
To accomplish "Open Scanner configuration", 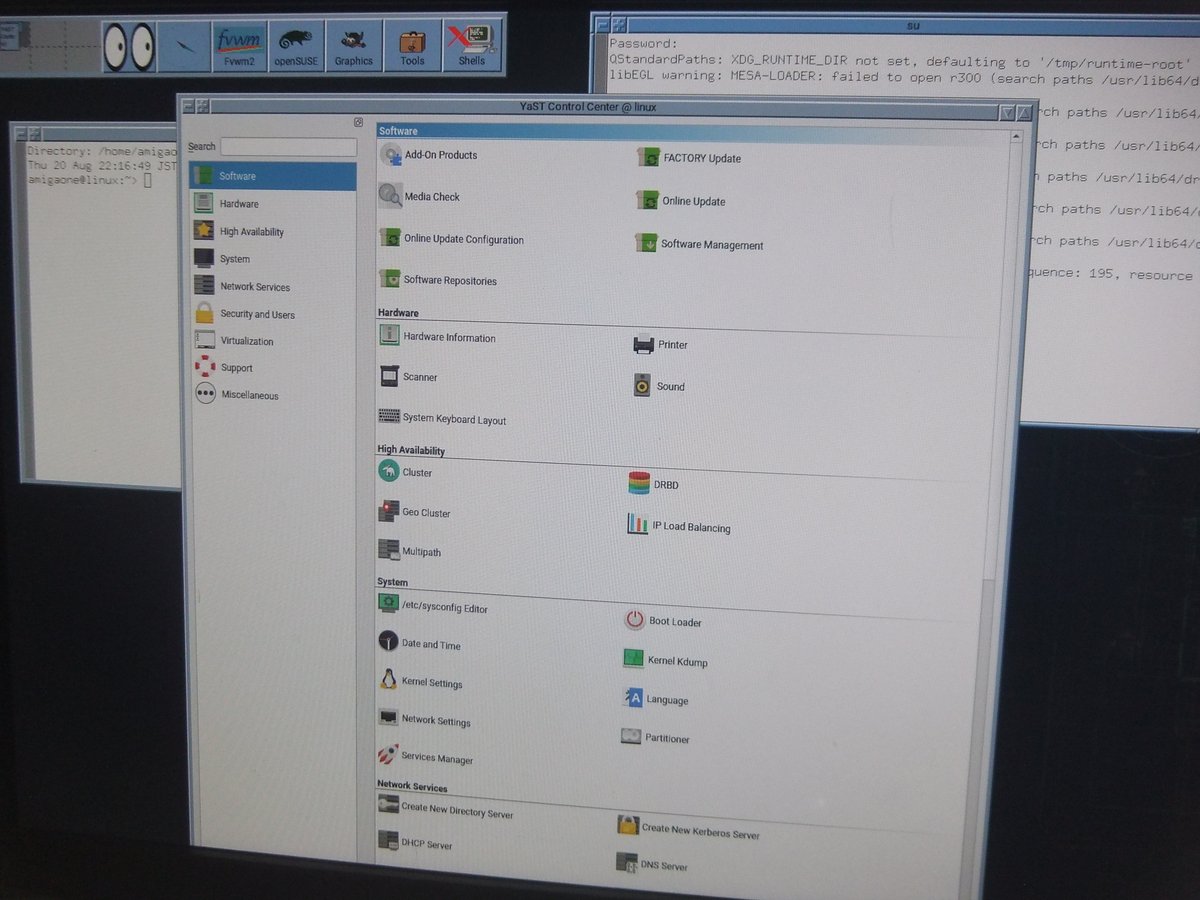I will 408,377.
